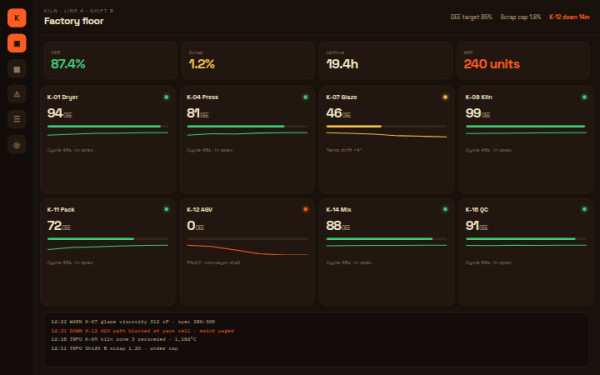Select the INFO Shift B scrap log line
This screenshot has height=375, width=600.
coord(114,349)
